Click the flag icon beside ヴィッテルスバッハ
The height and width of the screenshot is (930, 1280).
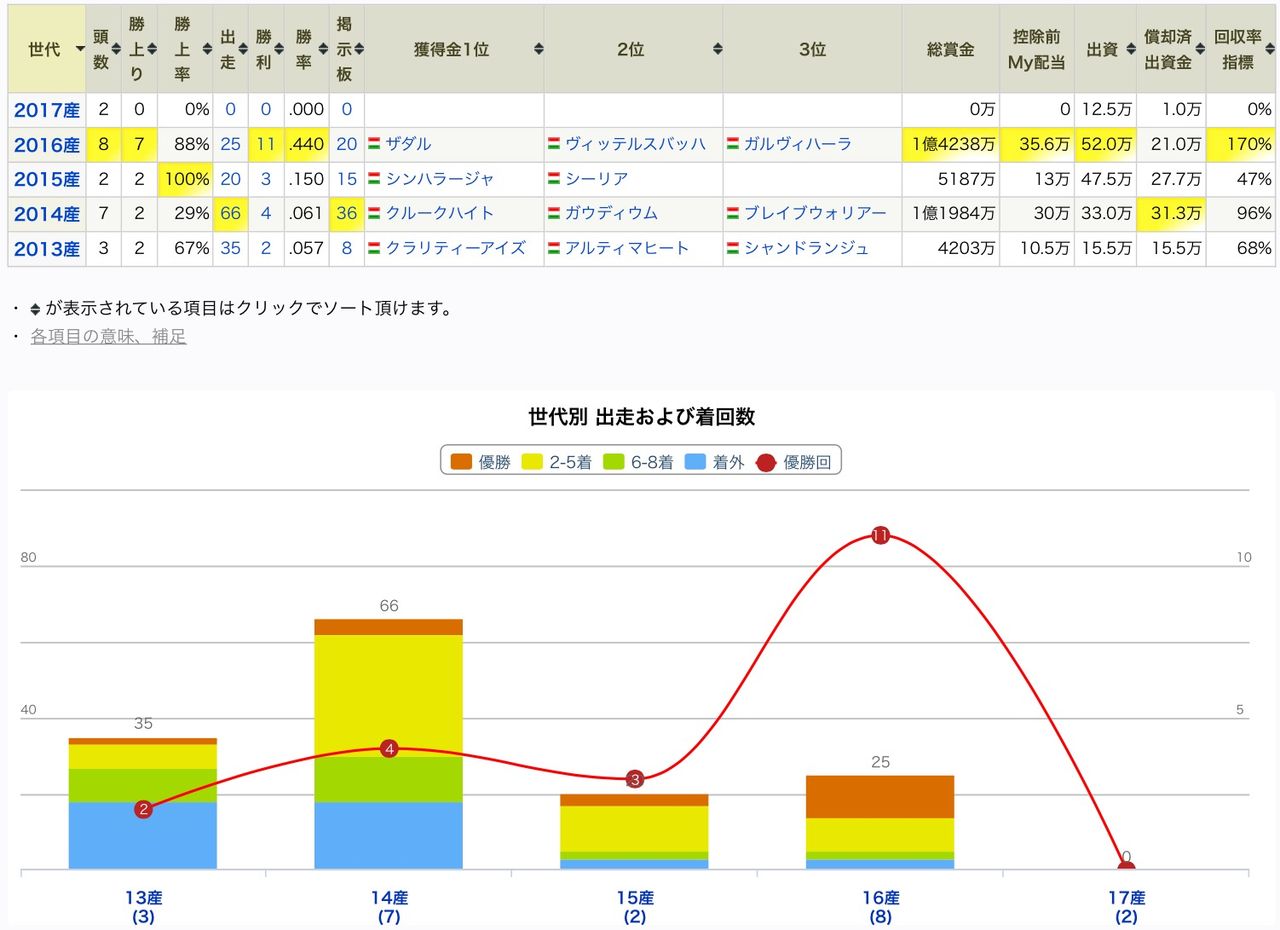point(552,143)
